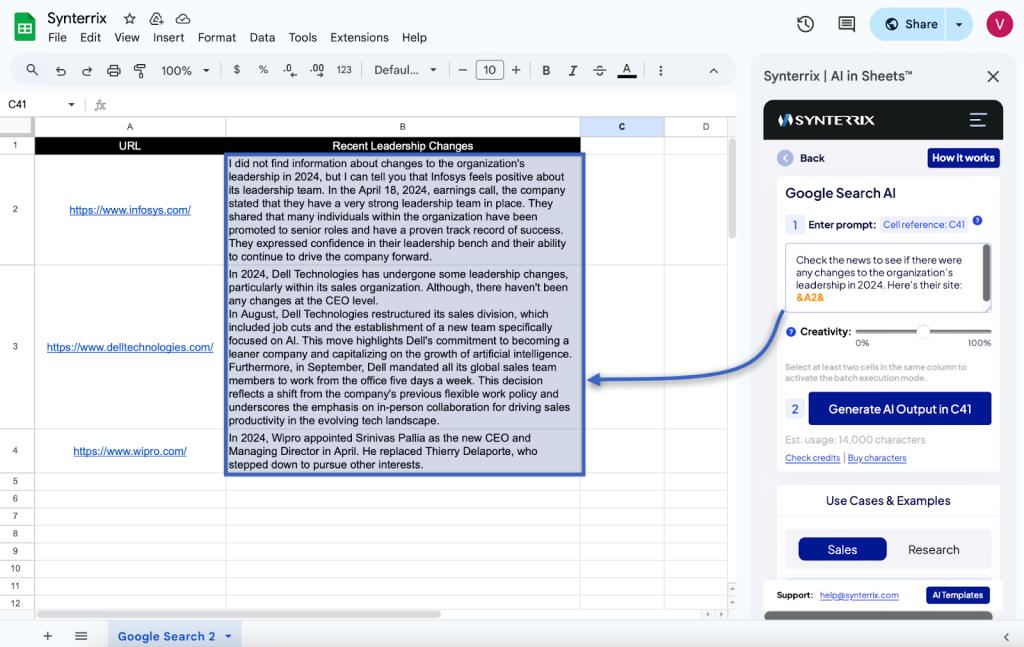1024x647 pixels.
Task: Decrease font size with minus button
Action: (462, 70)
